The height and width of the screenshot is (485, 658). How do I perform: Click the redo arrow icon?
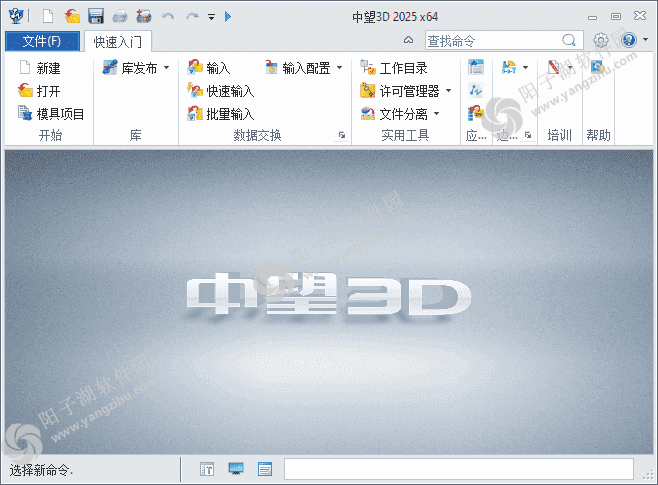[192, 16]
